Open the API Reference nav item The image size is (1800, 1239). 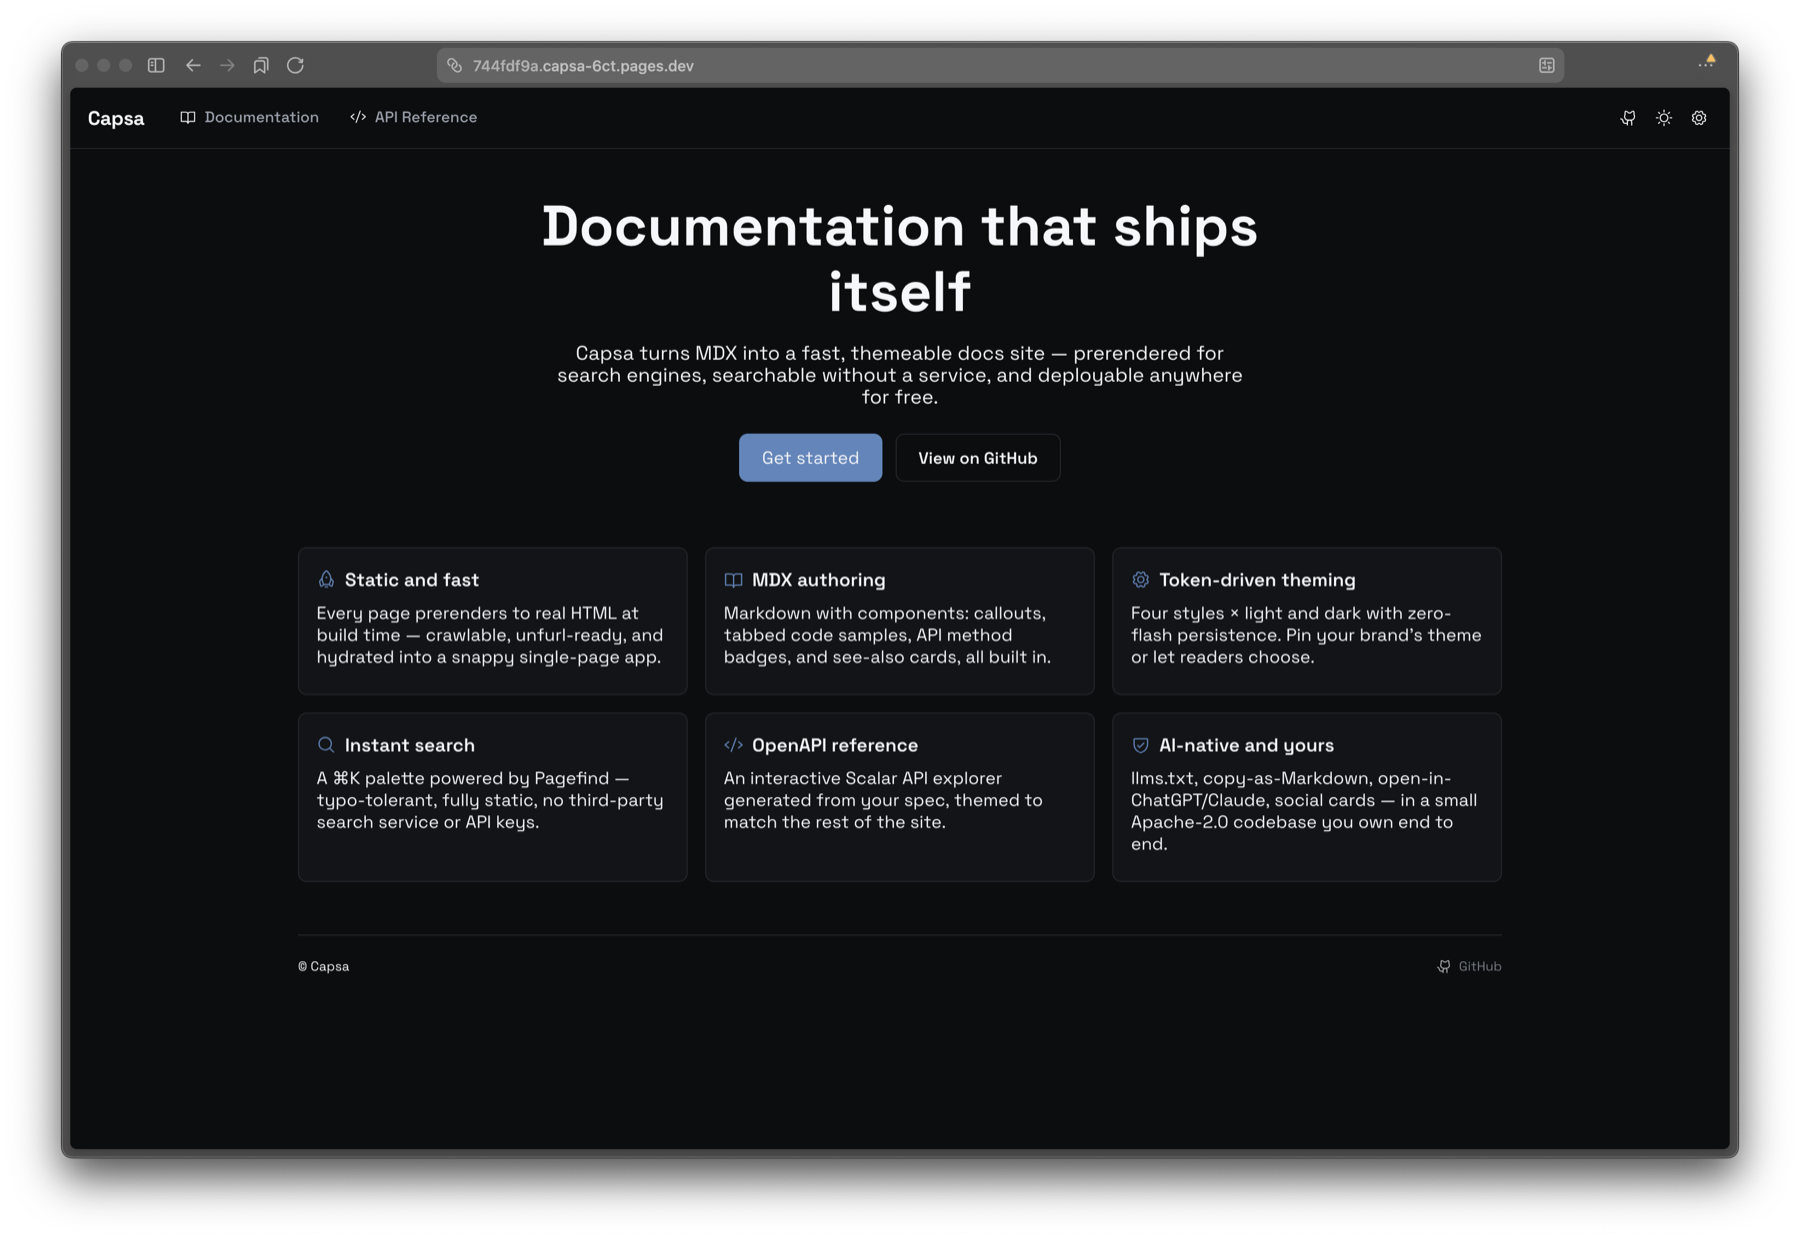tap(414, 117)
